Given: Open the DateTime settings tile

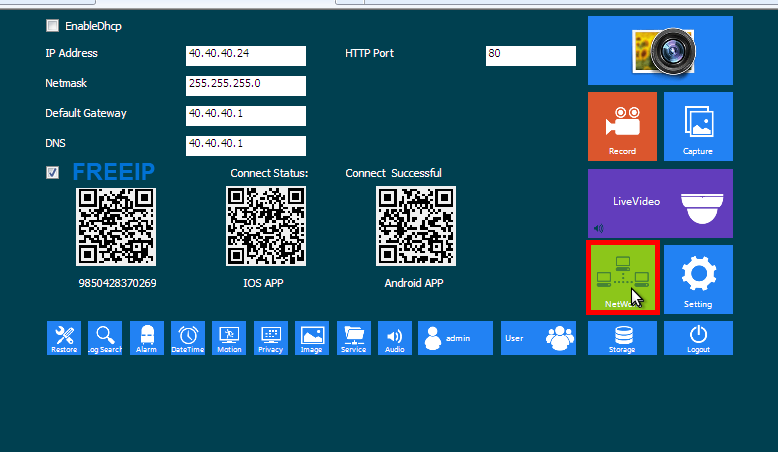Looking at the screenshot, I should (x=188, y=338).
